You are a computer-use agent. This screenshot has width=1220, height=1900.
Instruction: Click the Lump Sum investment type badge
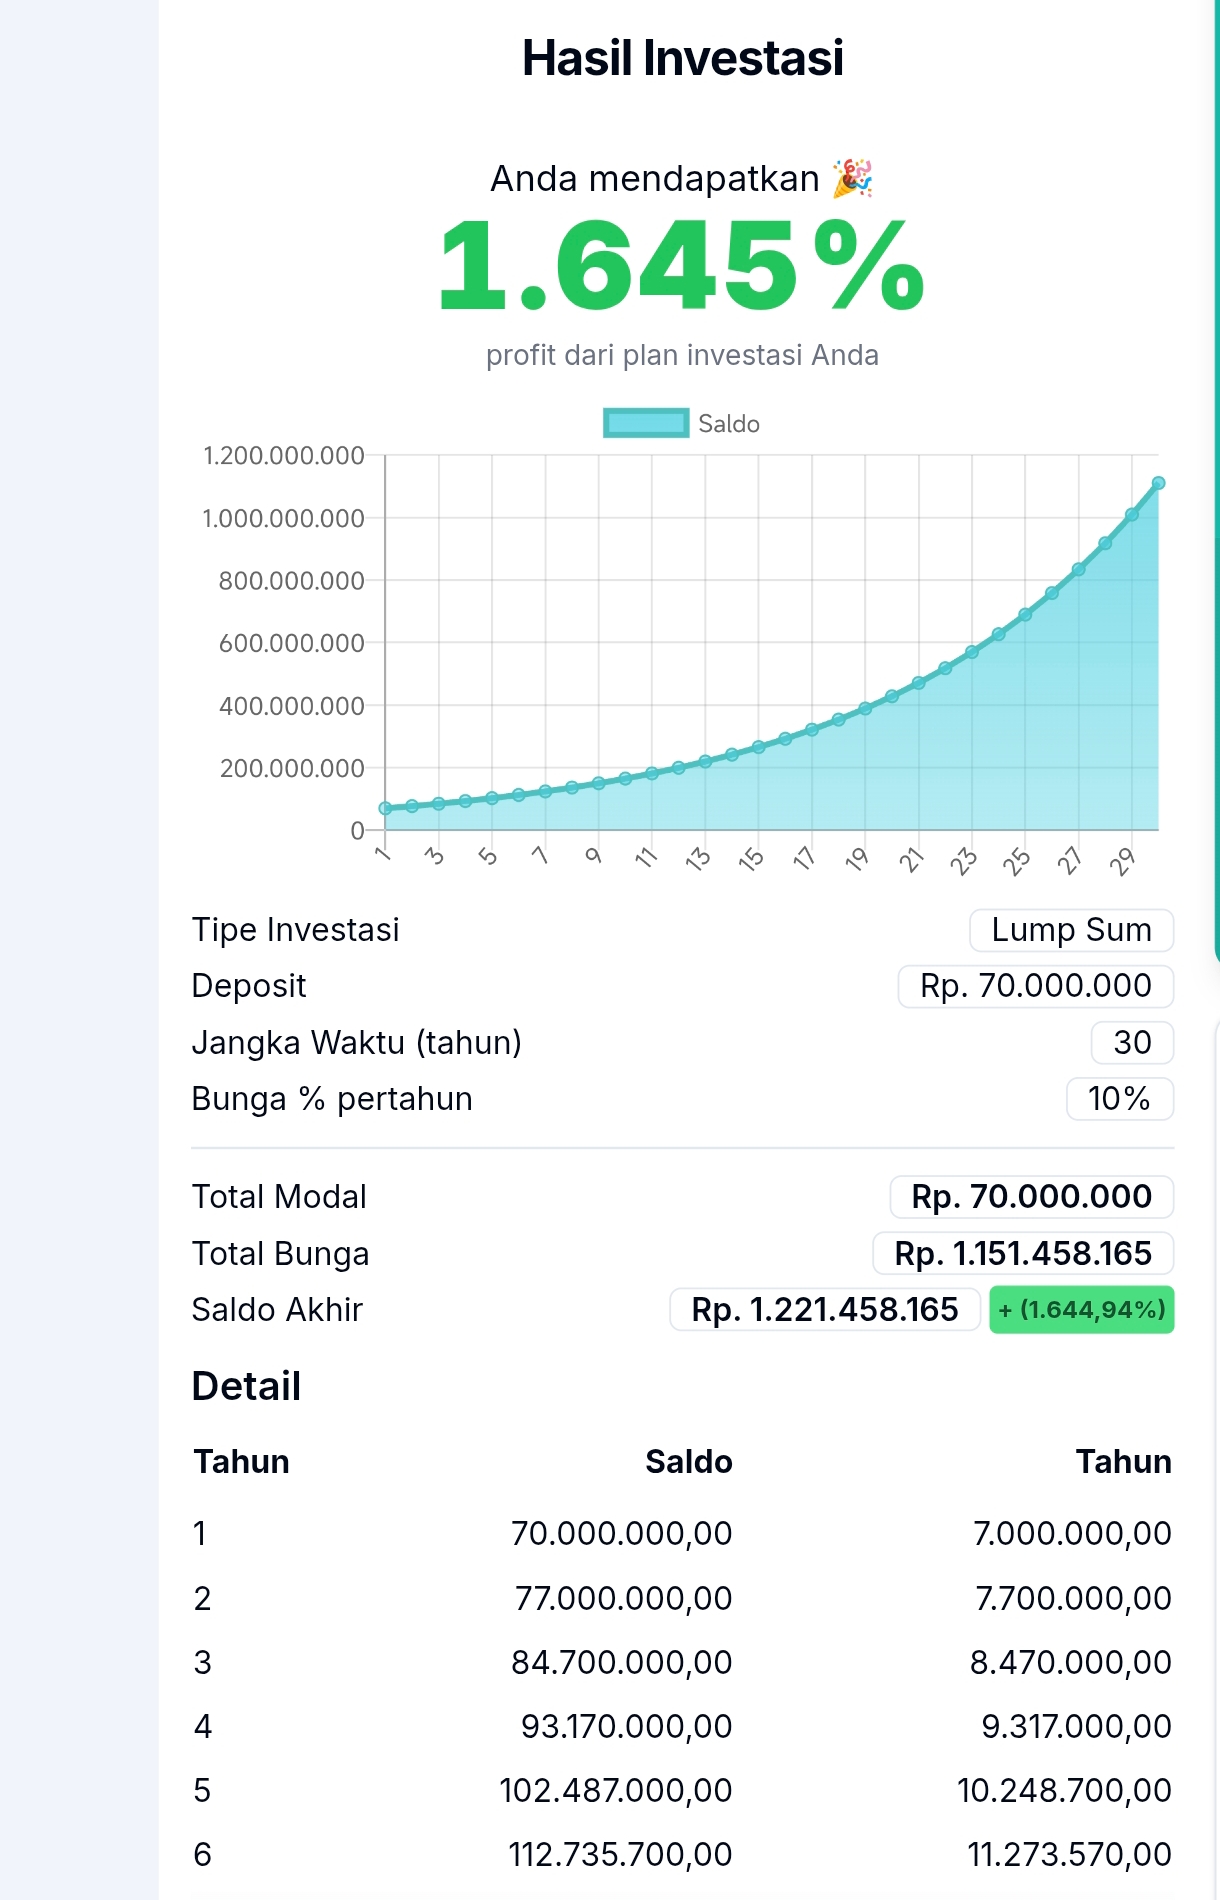click(x=1071, y=930)
